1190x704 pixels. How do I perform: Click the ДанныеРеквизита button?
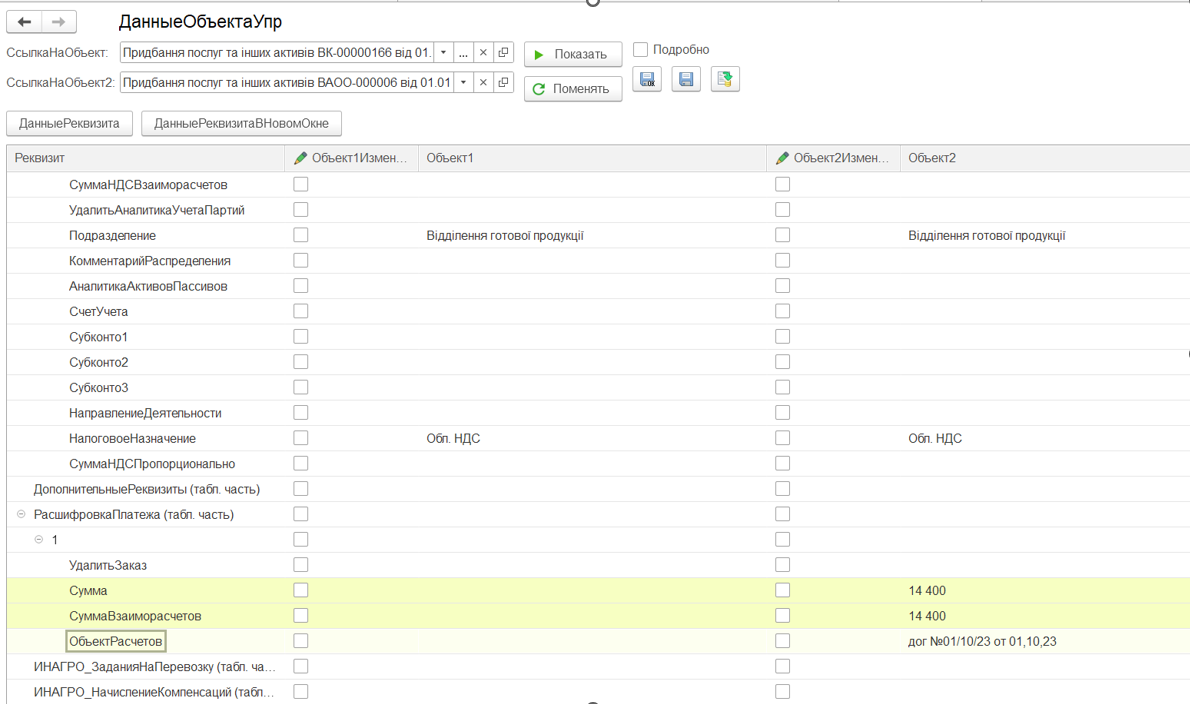(x=69, y=124)
